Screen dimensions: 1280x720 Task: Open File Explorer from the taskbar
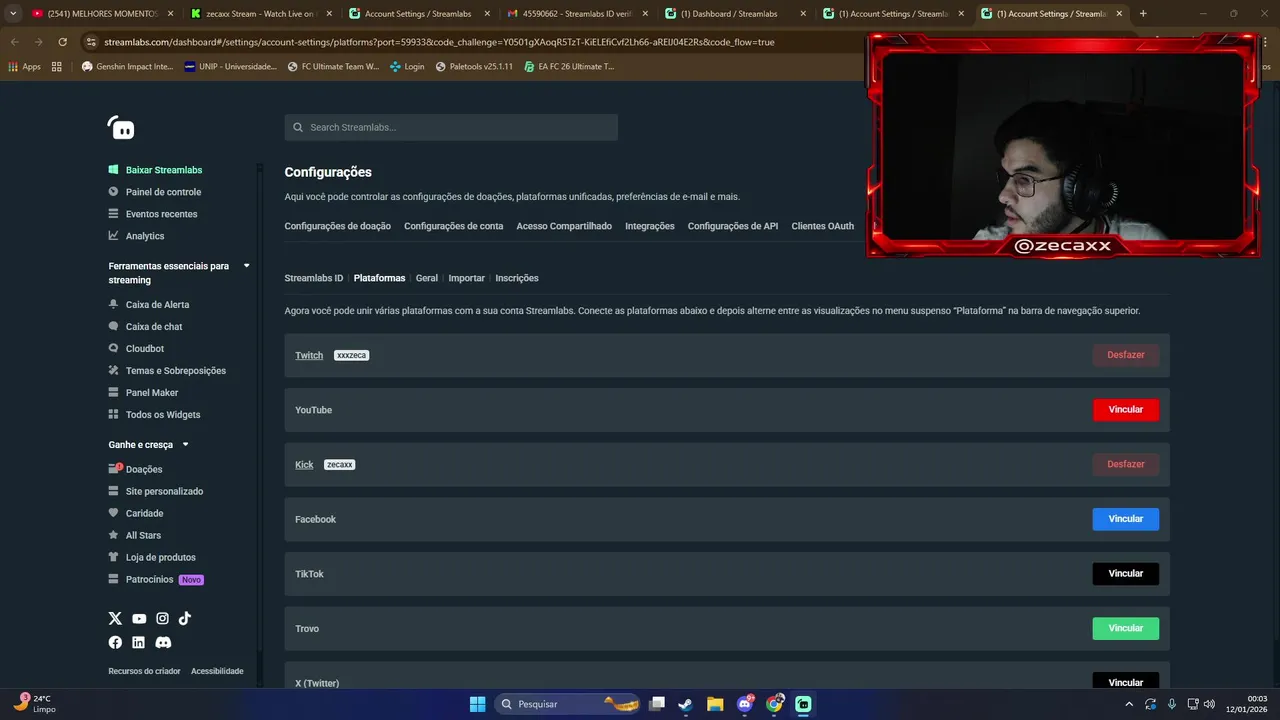point(715,704)
